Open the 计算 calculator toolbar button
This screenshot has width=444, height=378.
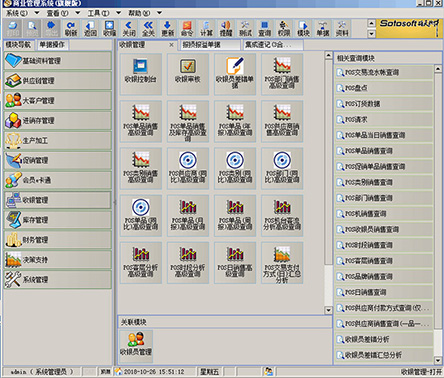coord(206,28)
